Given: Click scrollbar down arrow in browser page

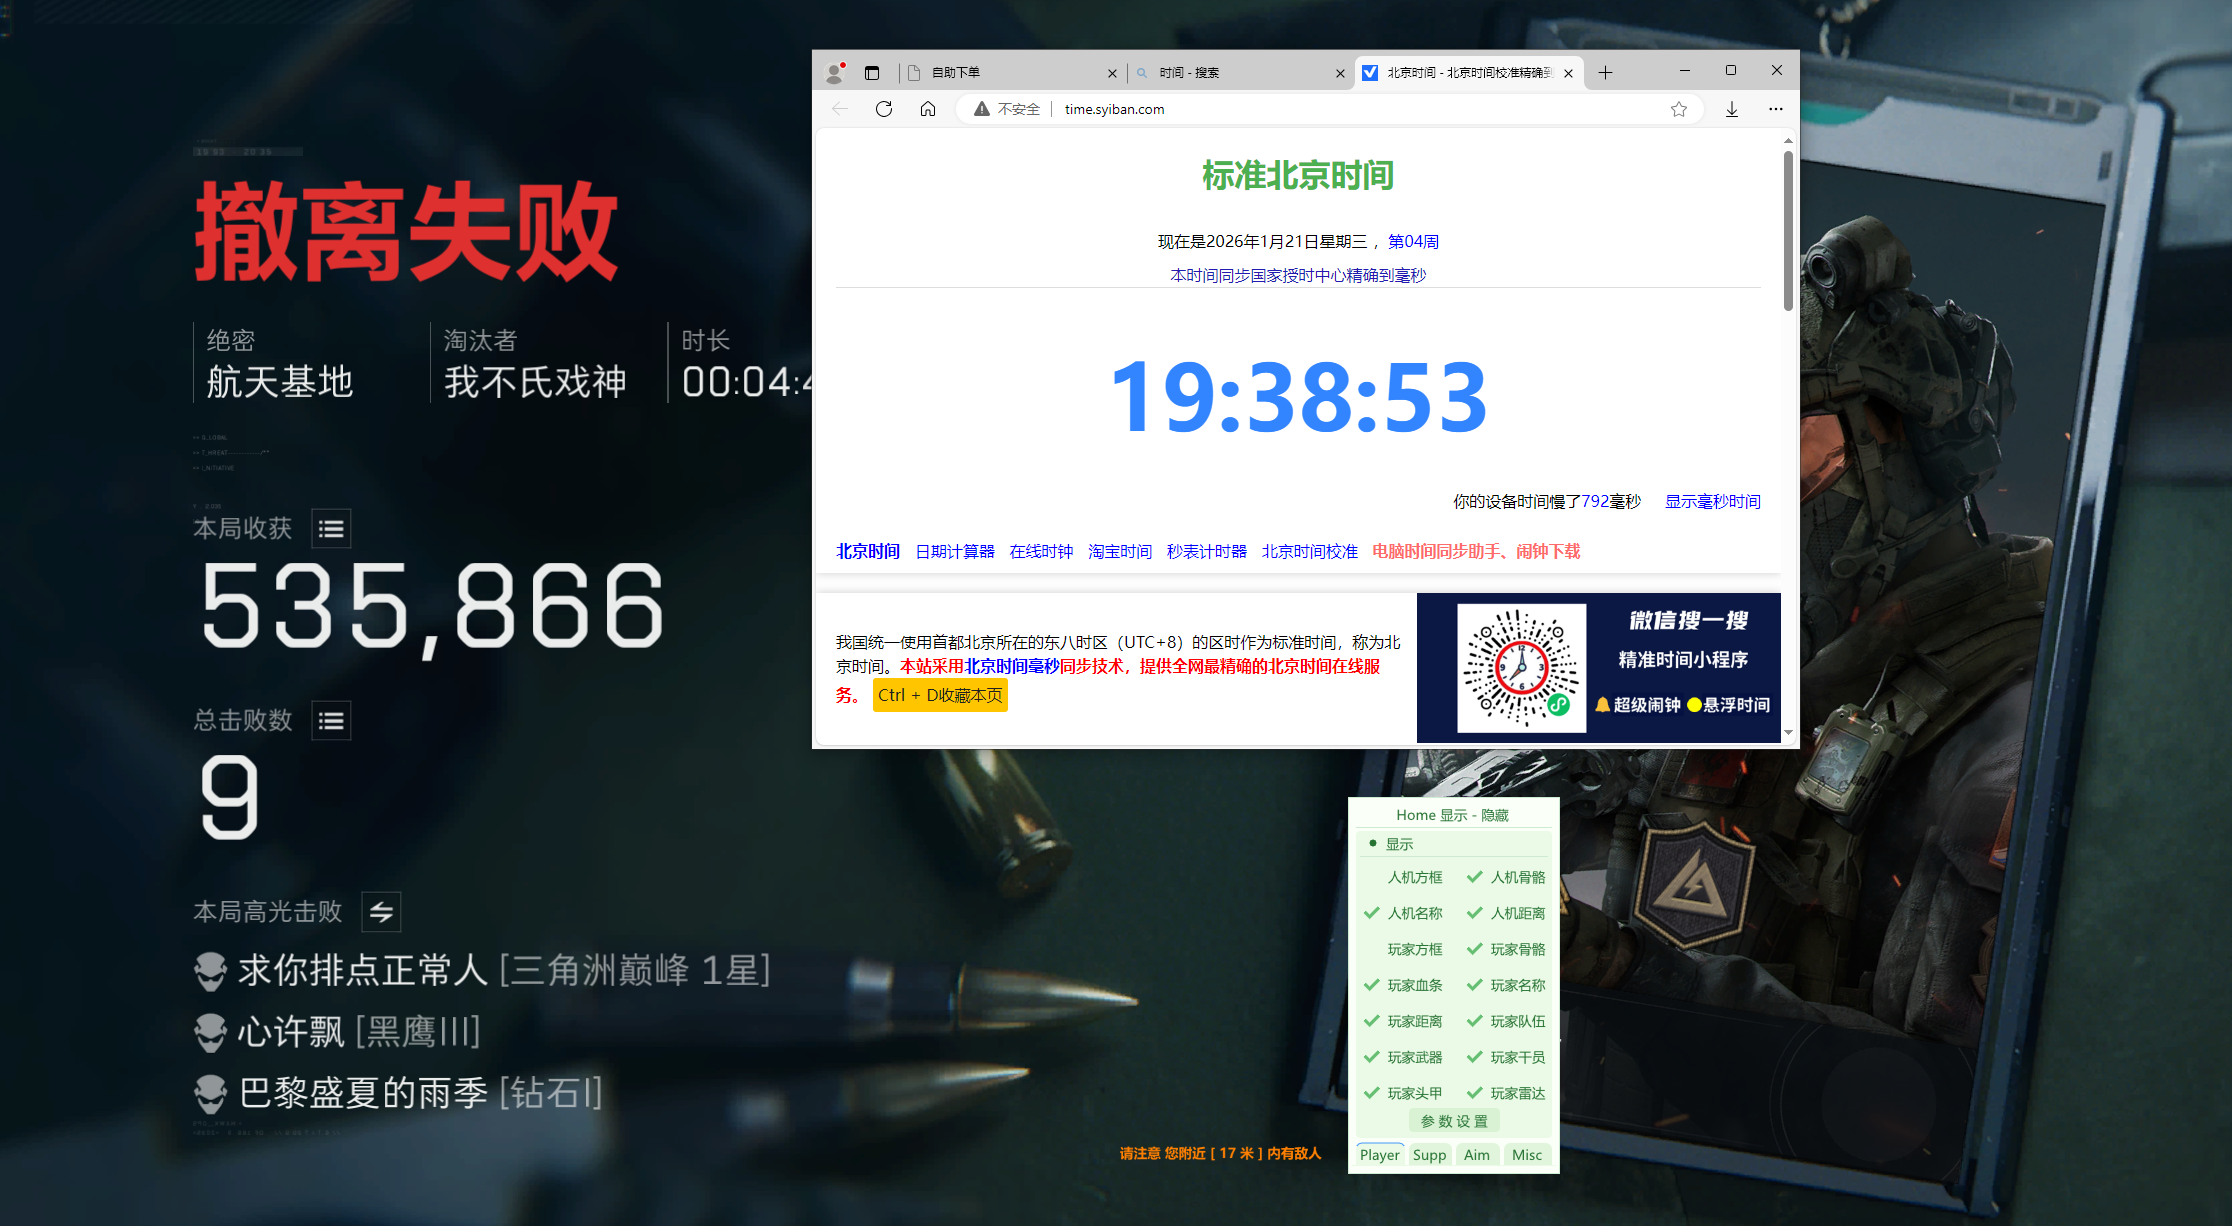Looking at the screenshot, I should pos(1788,733).
